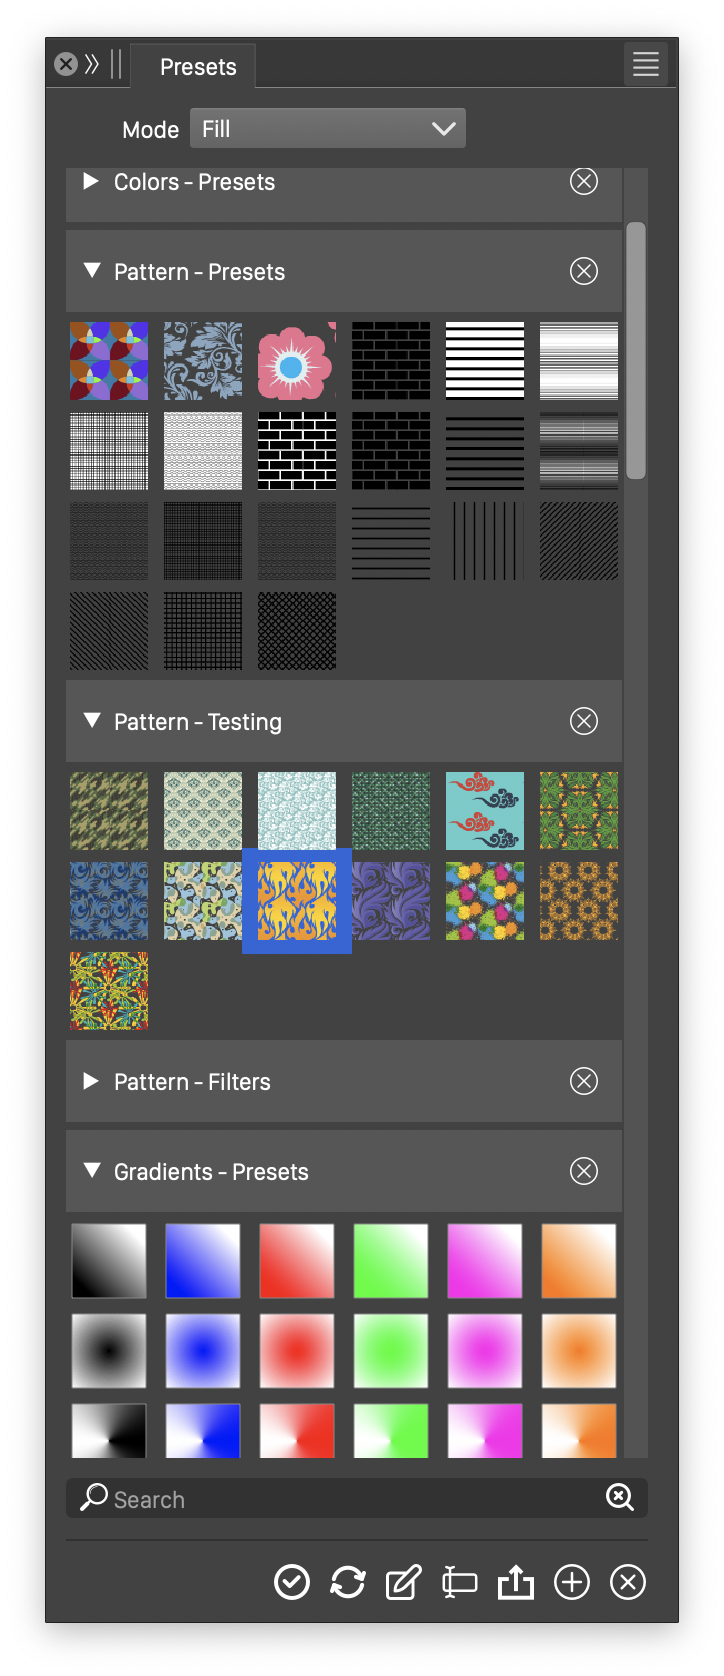Click the pencil edit preset icon
Screen dimensions: 724x1676
403,1582
